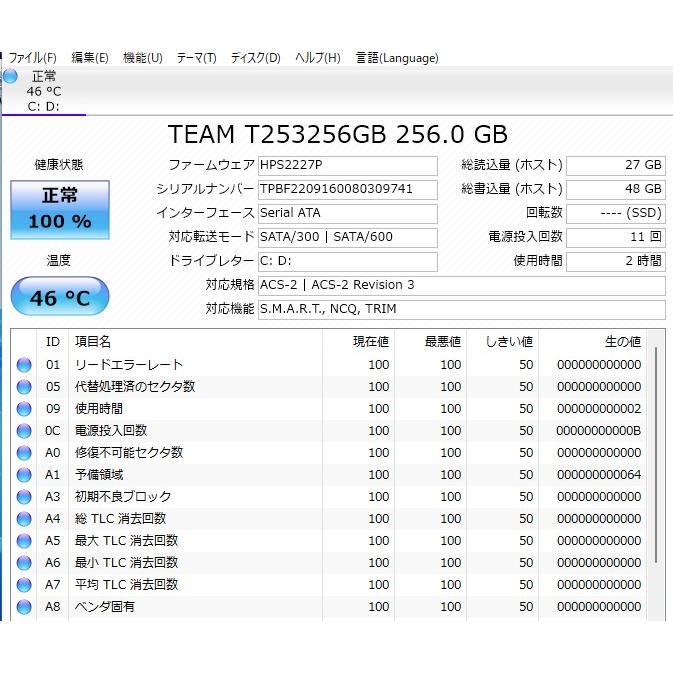Click the drive letter field C: D:
This screenshot has width=673, height=673.
click(x=348, y=262)
